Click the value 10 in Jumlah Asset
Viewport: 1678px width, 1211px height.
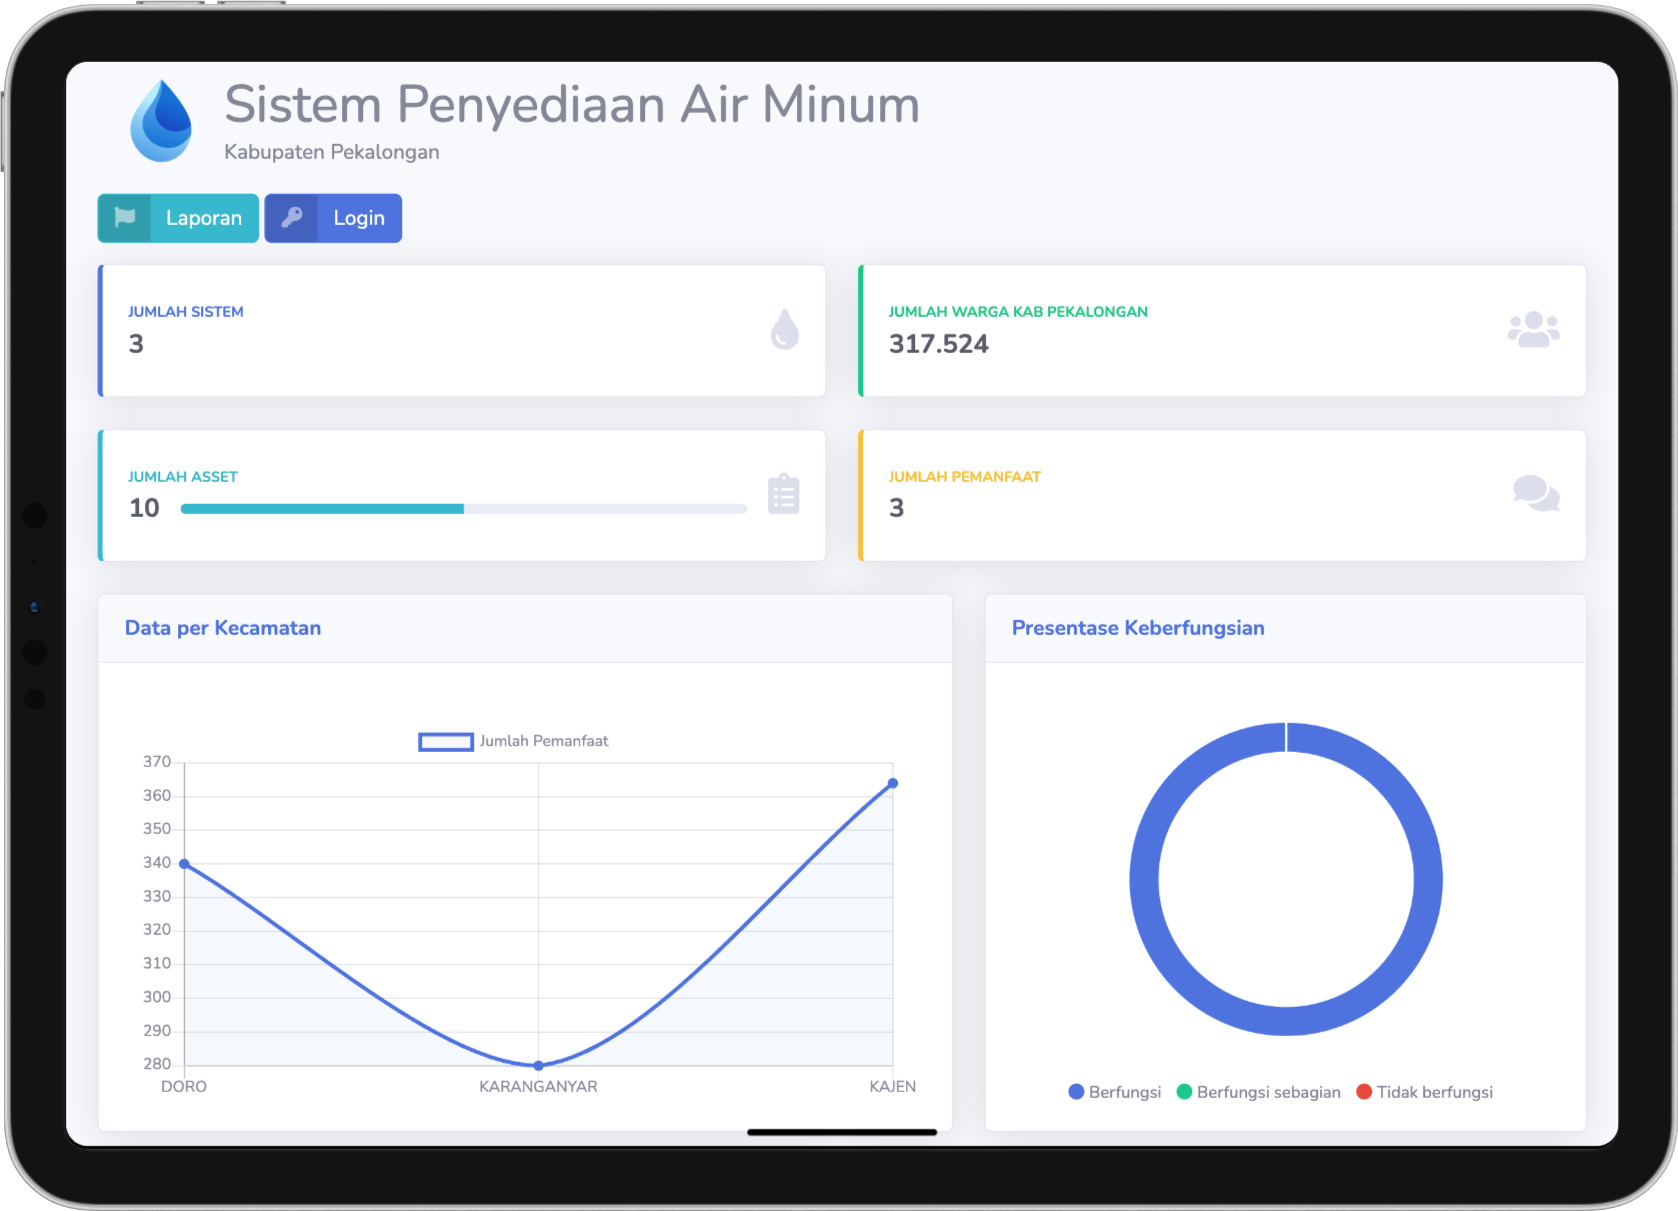pyautogui.click(x=144, y=508)
